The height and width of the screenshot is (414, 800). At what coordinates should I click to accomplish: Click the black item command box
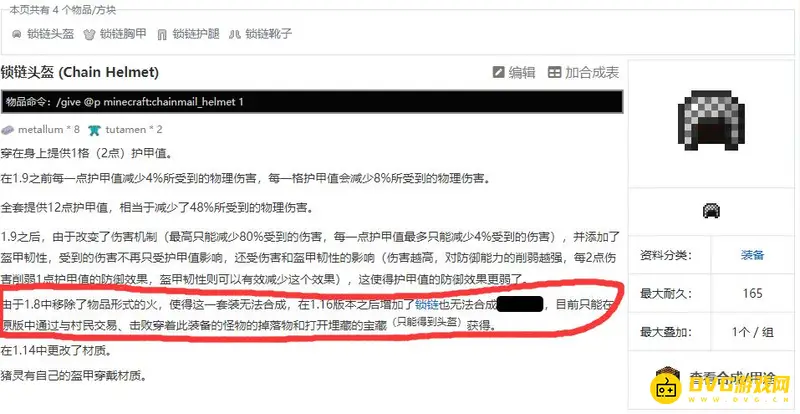coord(312,102)
